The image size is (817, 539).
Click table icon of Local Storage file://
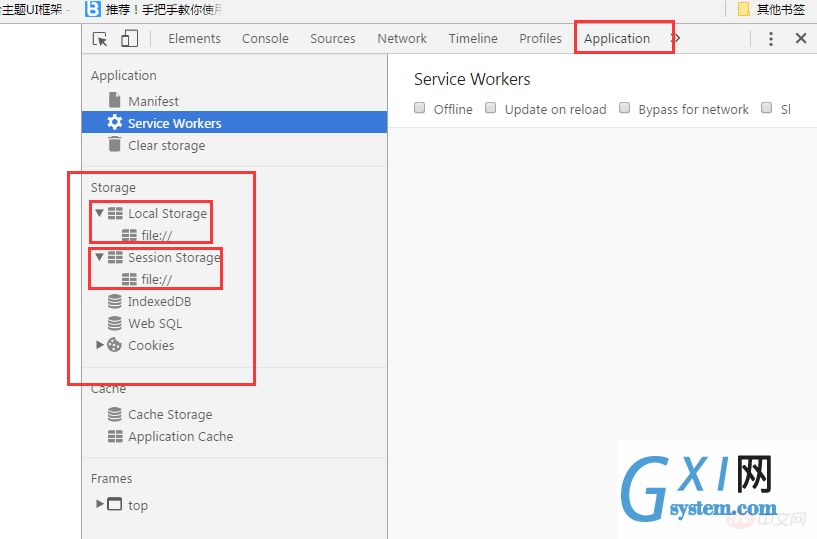pyautogui.click(x=129, y=235)
